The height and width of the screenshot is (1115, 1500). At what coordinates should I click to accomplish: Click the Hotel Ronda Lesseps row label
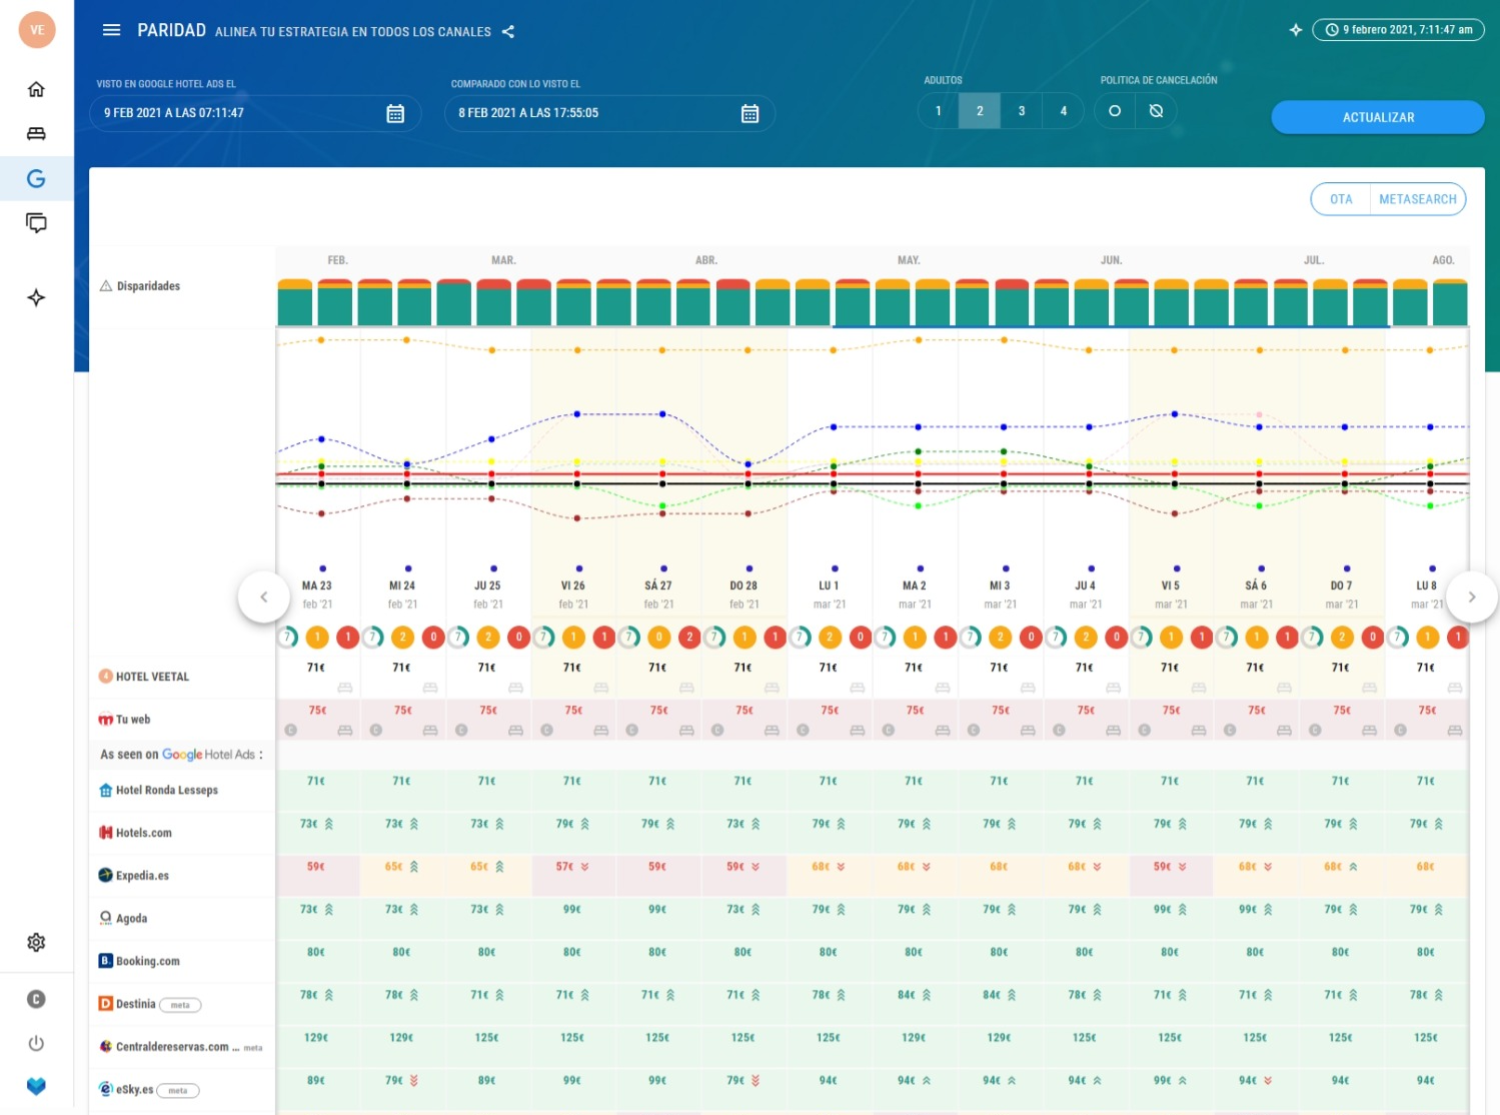(167, 790)
